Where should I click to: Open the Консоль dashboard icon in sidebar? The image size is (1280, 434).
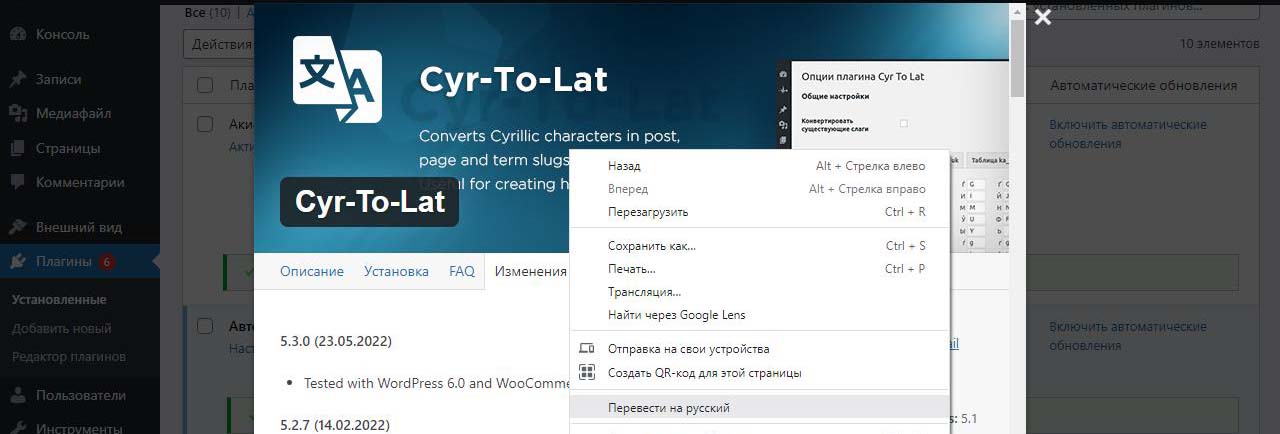[18, 34]
